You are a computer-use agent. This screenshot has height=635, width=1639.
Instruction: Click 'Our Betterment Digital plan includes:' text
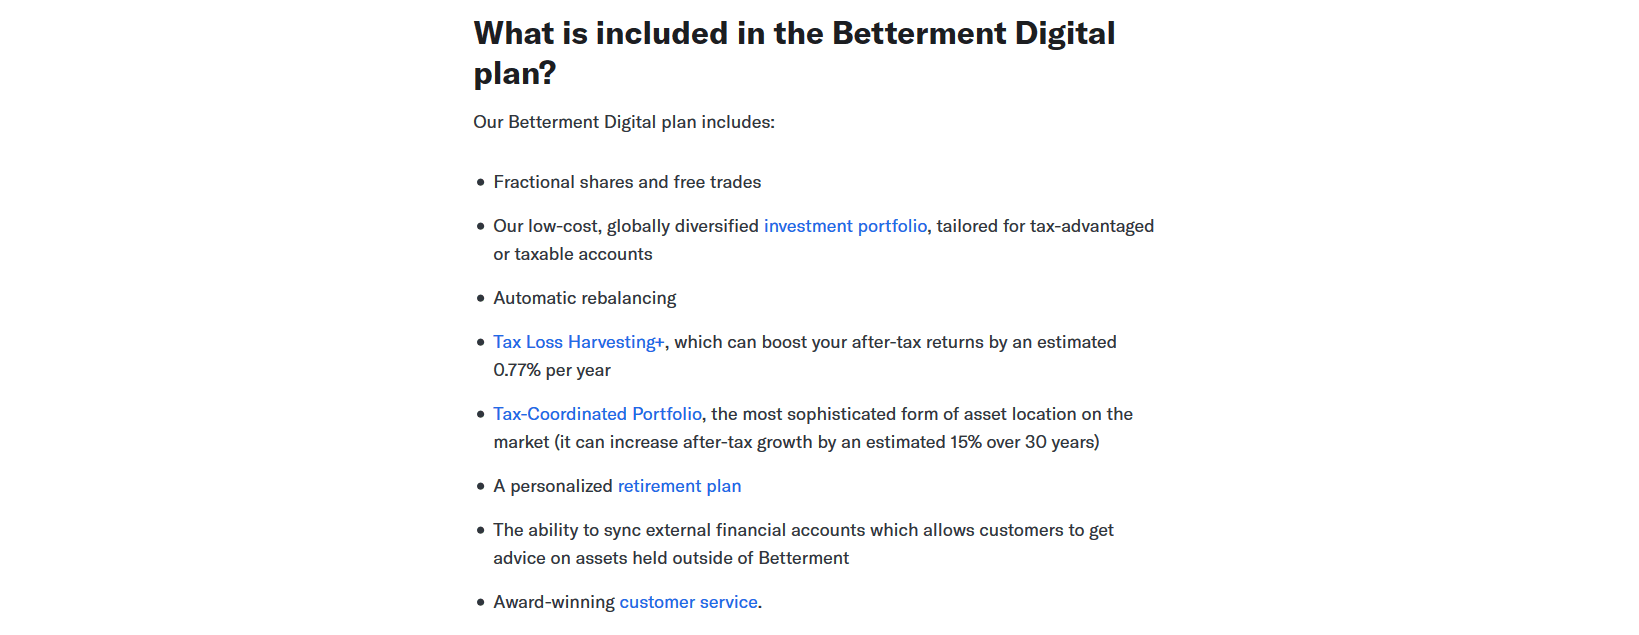624,122
